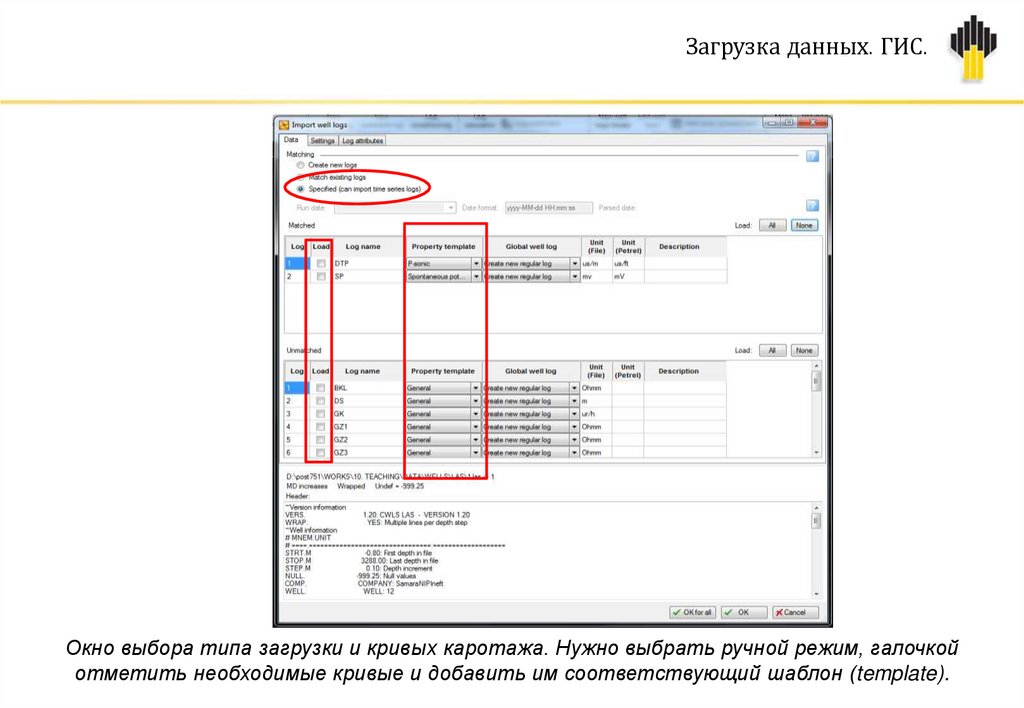
Task: Select the GZ3 log name cell
Action: tap(368, 453)
